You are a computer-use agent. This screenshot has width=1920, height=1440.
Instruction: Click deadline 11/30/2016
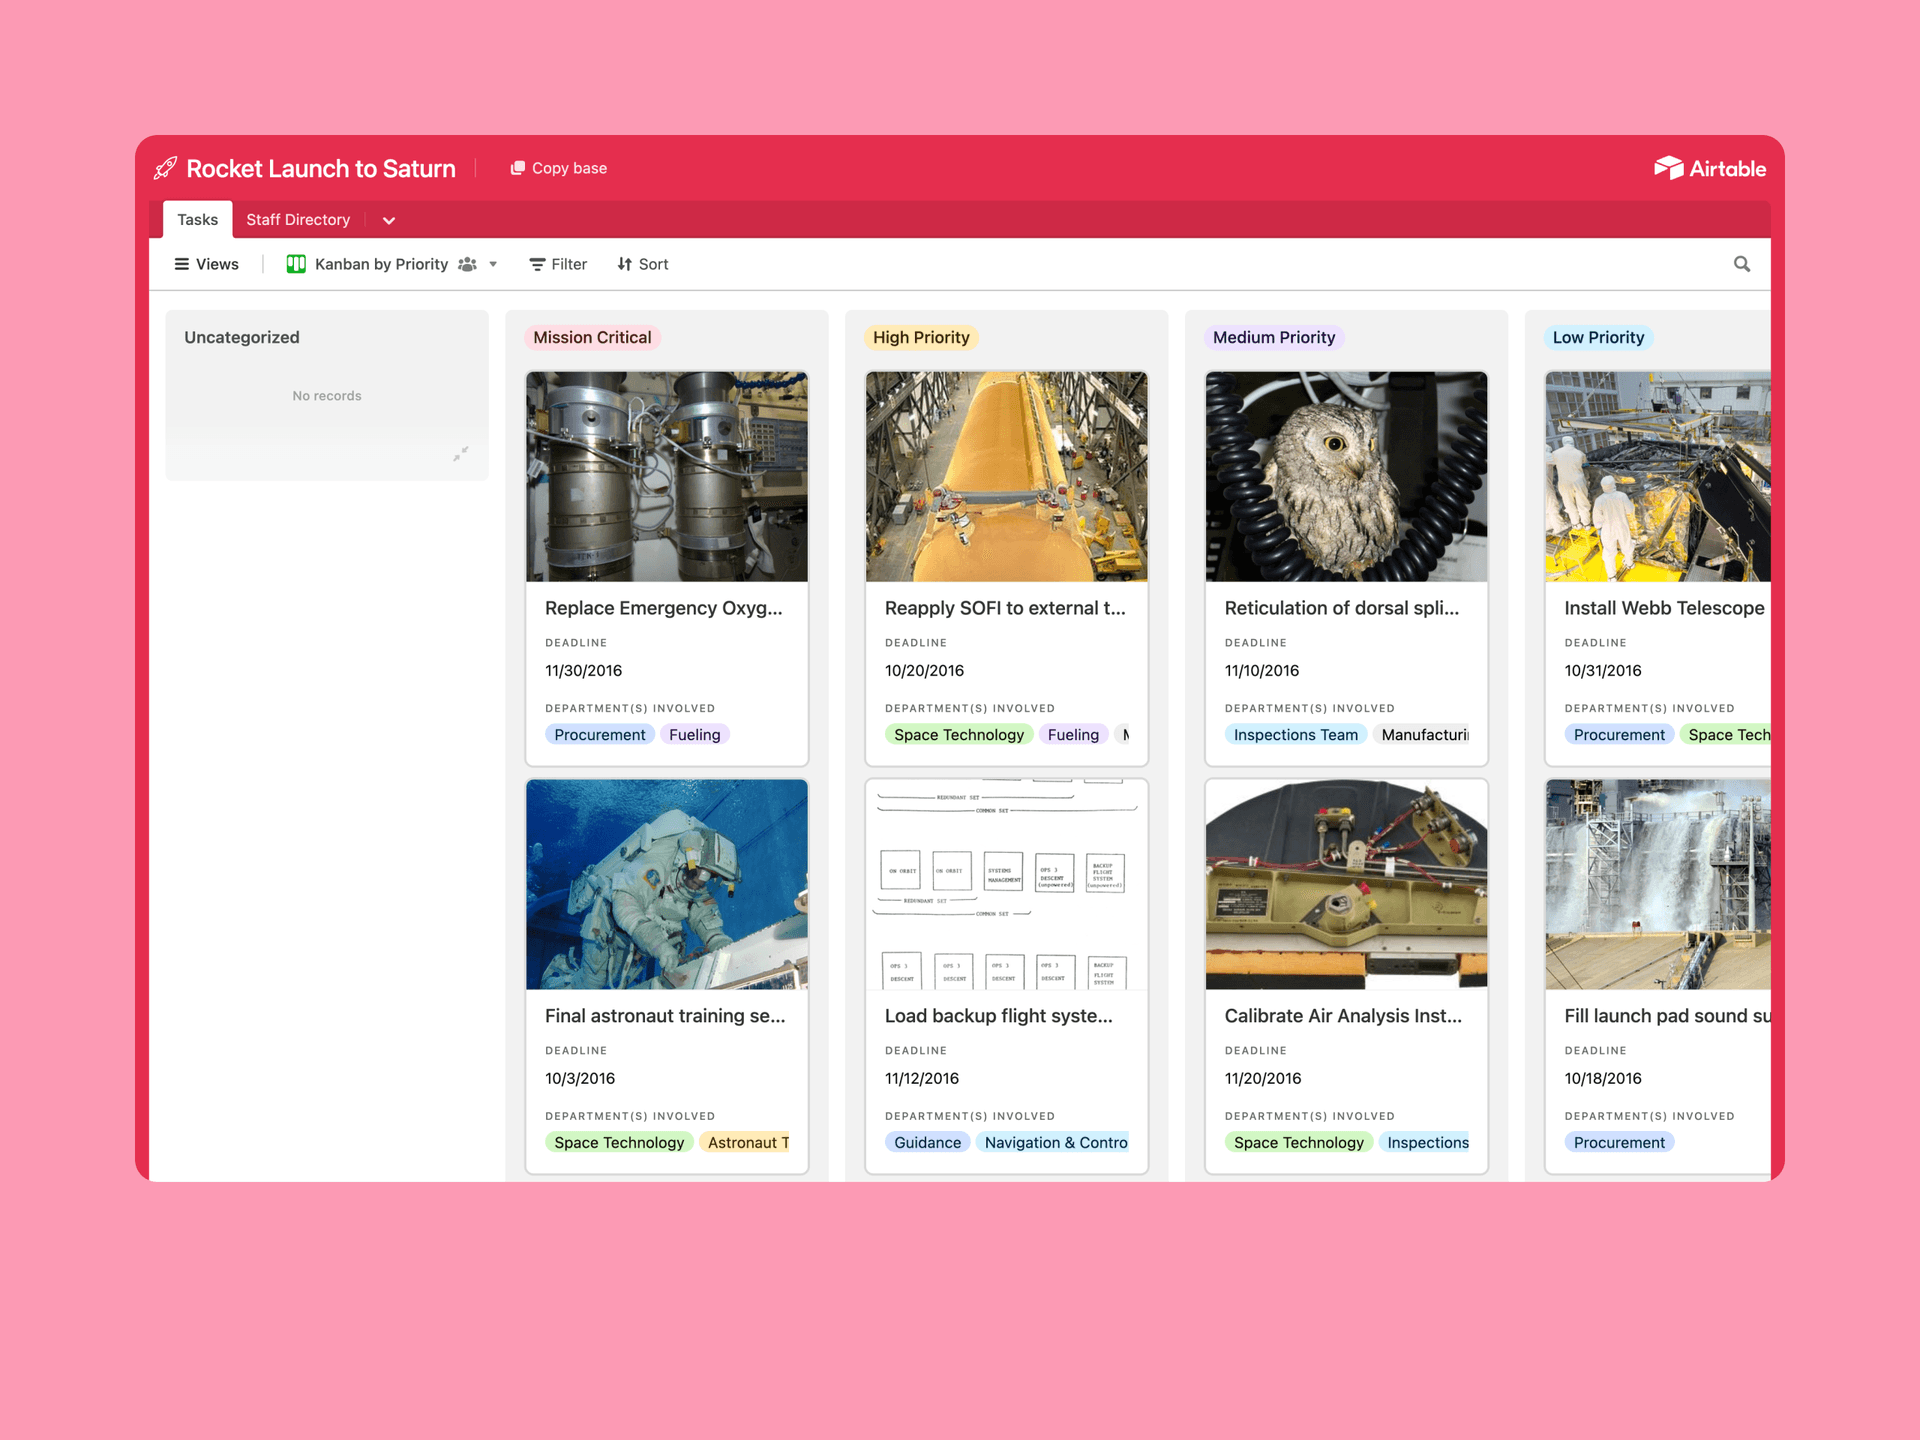tap(584, 671)
